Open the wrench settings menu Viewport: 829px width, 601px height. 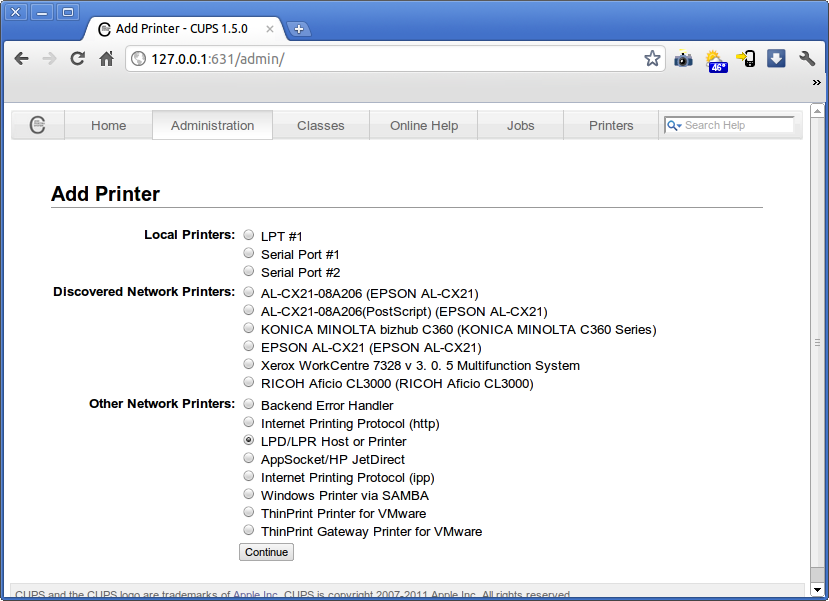coord(807,59)
